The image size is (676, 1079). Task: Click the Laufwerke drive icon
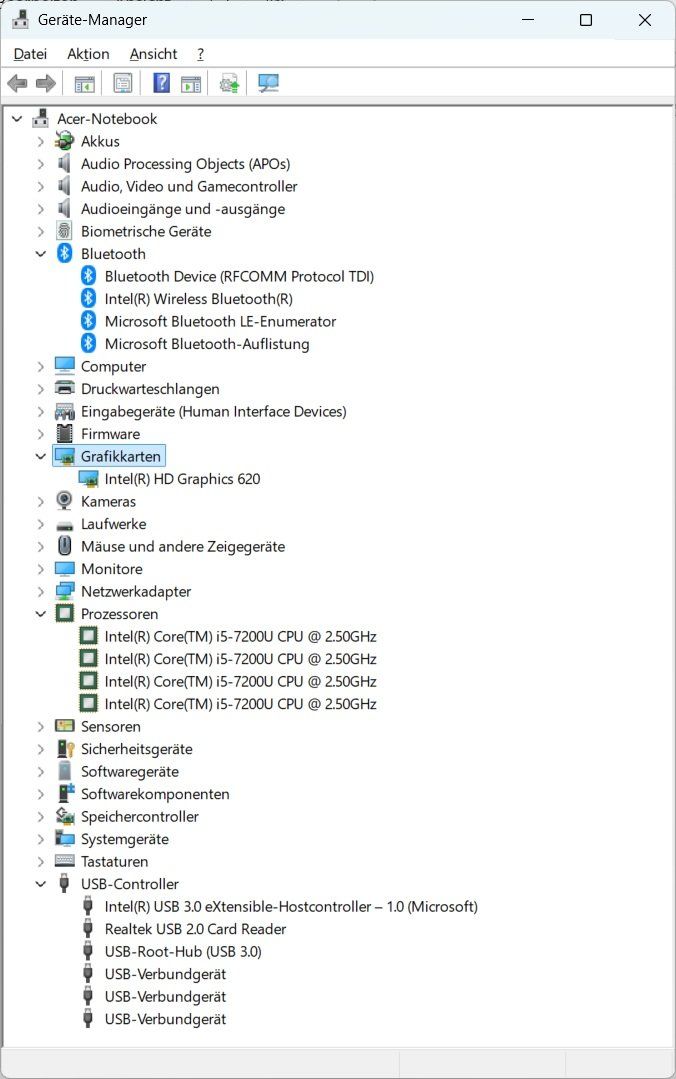[x=65, y=525]
